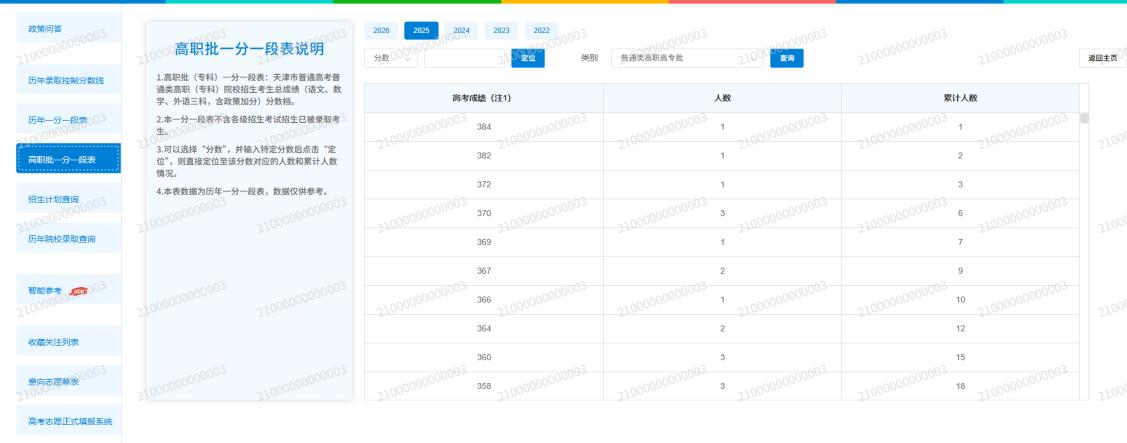Click cumulative count 18 in the 358 row
This screenshot has width=1127, height=443.
960,386
